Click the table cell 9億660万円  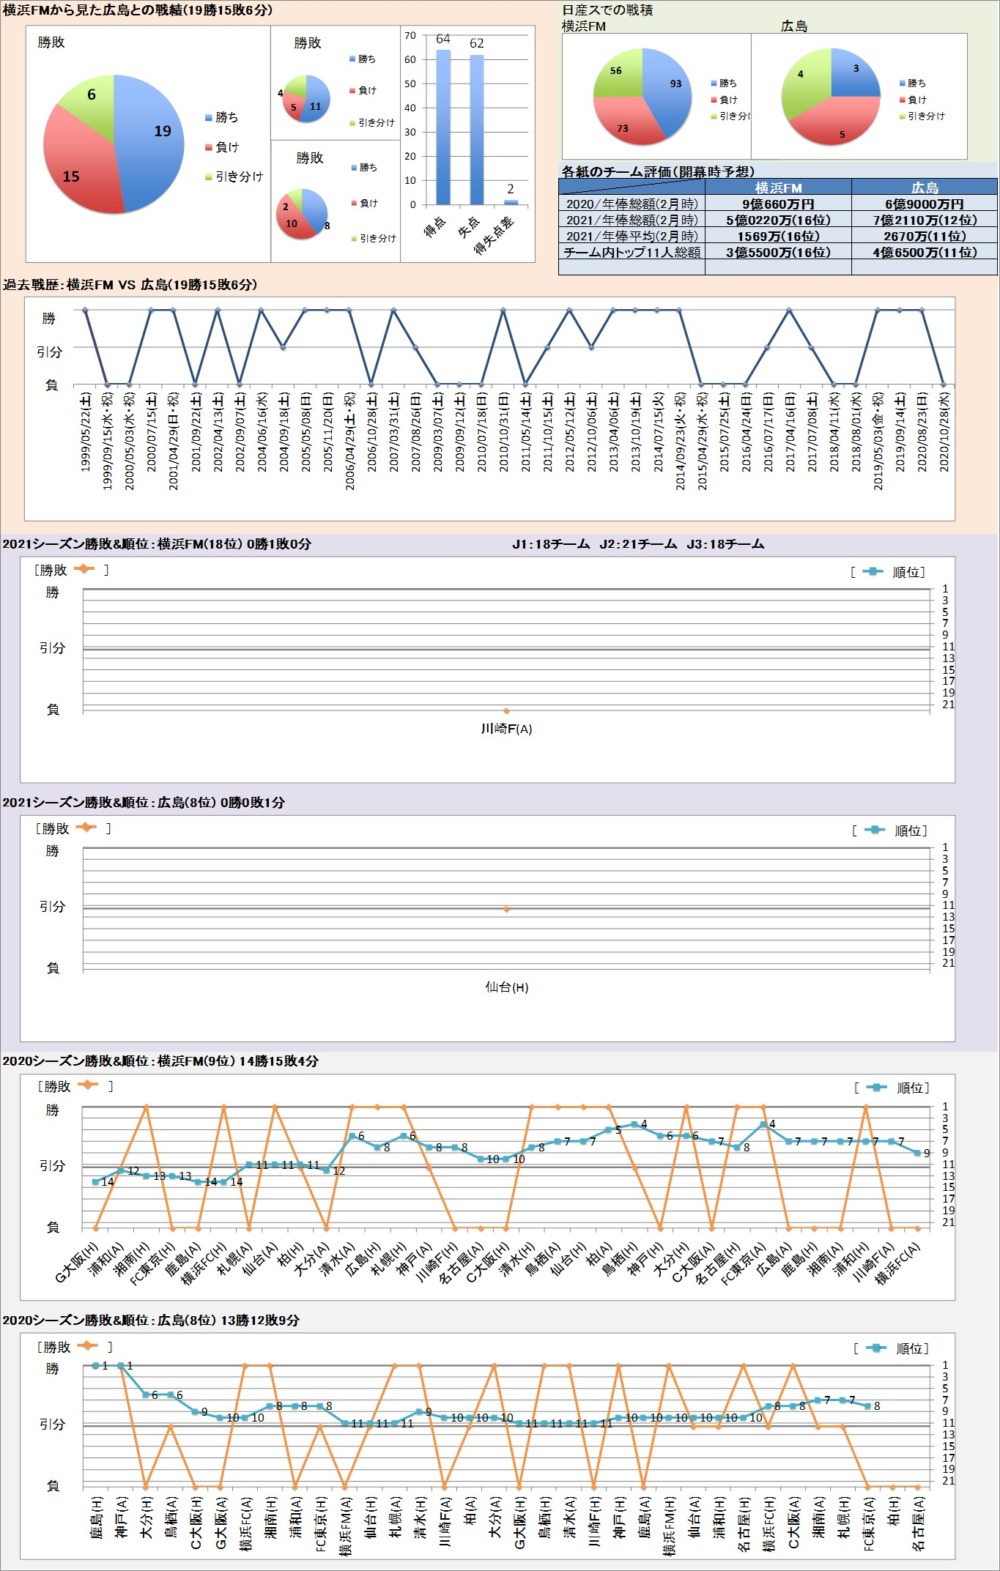click(778, 203)
